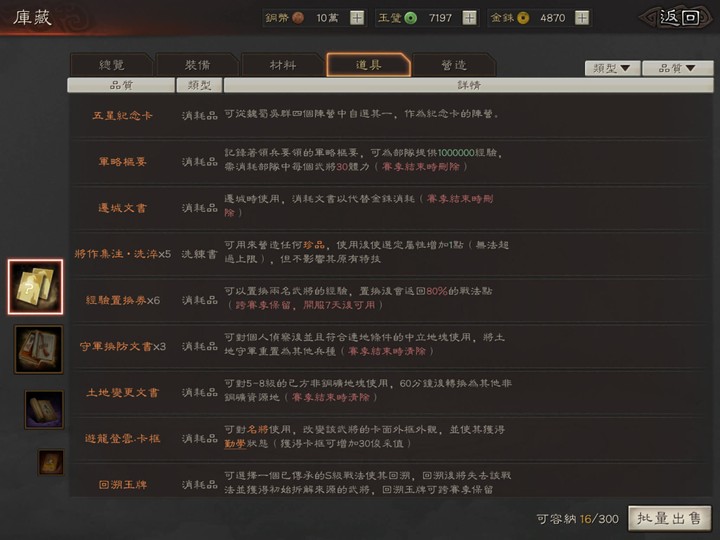Go to the 營造 tab
This screenshot has height=540, width=720.
[x=453, y=65]
